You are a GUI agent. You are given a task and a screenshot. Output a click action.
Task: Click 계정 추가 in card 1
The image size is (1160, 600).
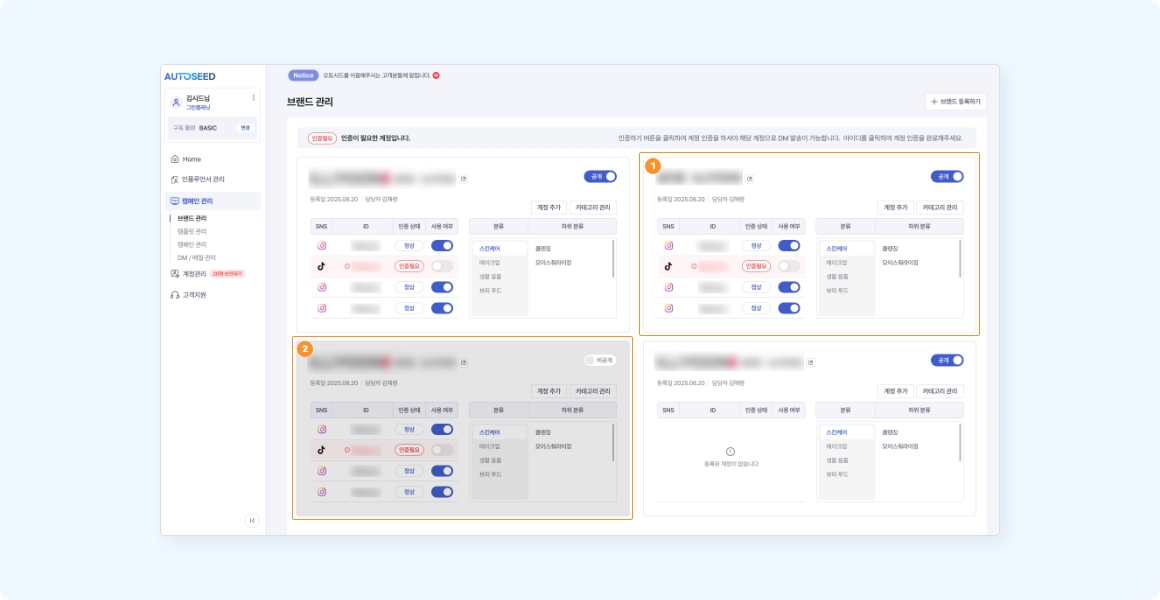(895, 207)
